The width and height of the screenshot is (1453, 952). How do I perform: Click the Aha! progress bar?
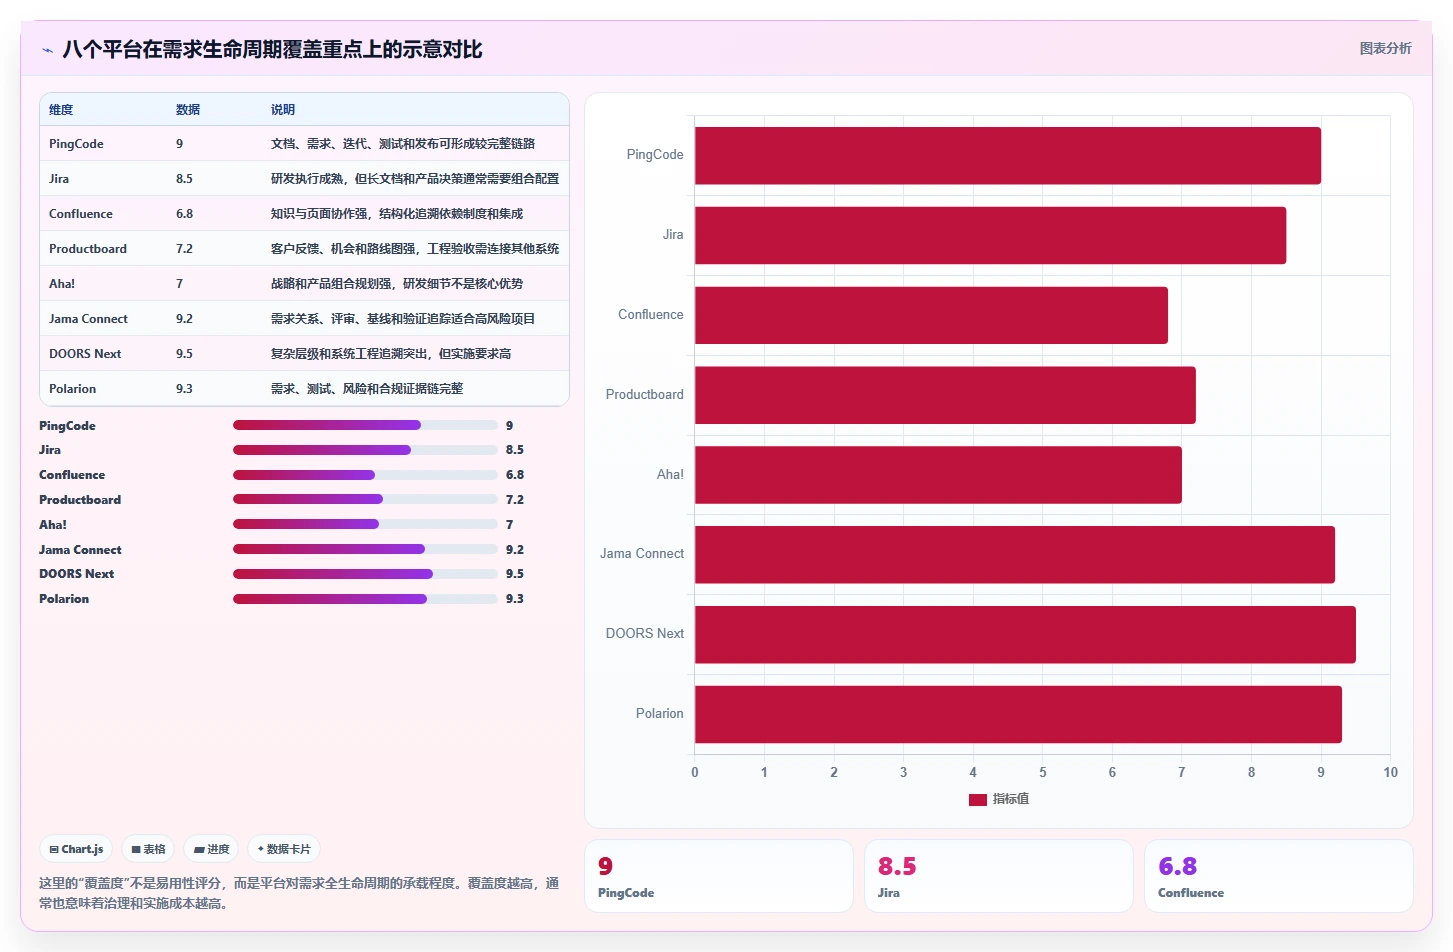[x=365, y=524]
